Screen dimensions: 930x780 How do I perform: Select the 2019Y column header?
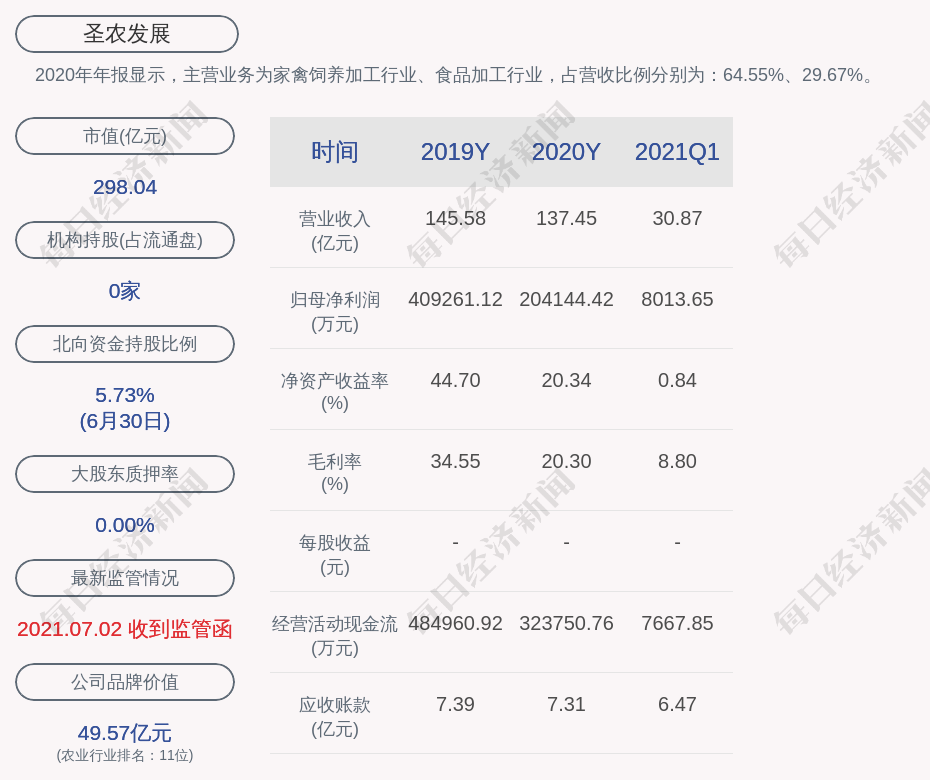tap(455, 152)
